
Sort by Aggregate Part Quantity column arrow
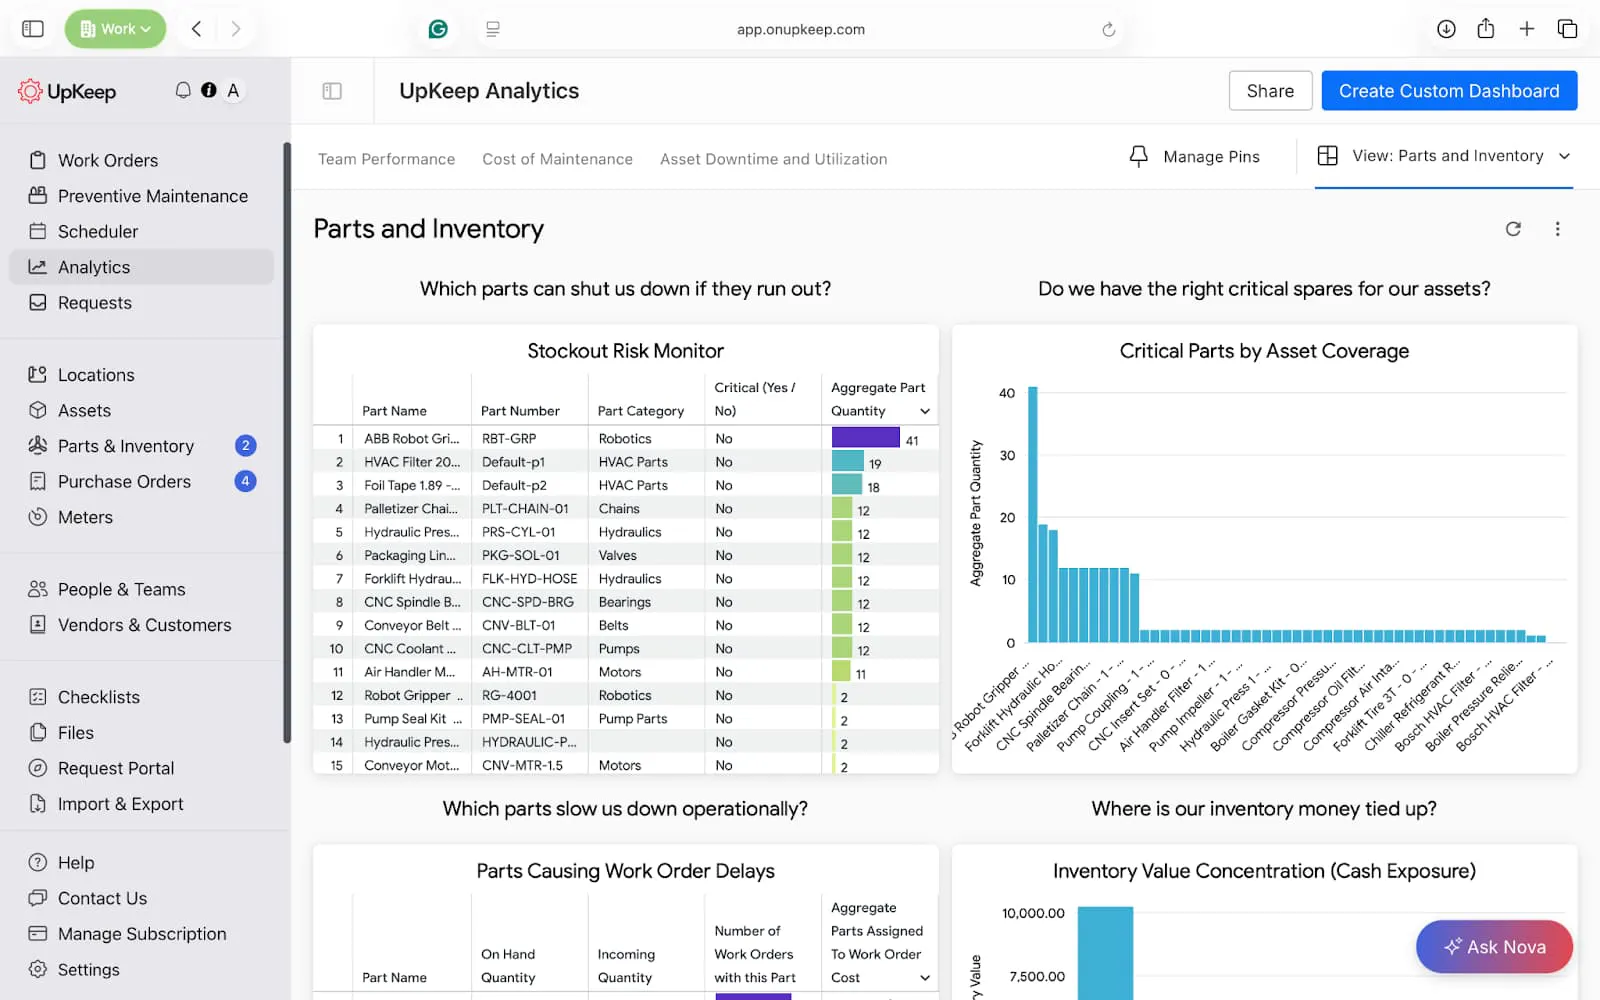(925, 411)
